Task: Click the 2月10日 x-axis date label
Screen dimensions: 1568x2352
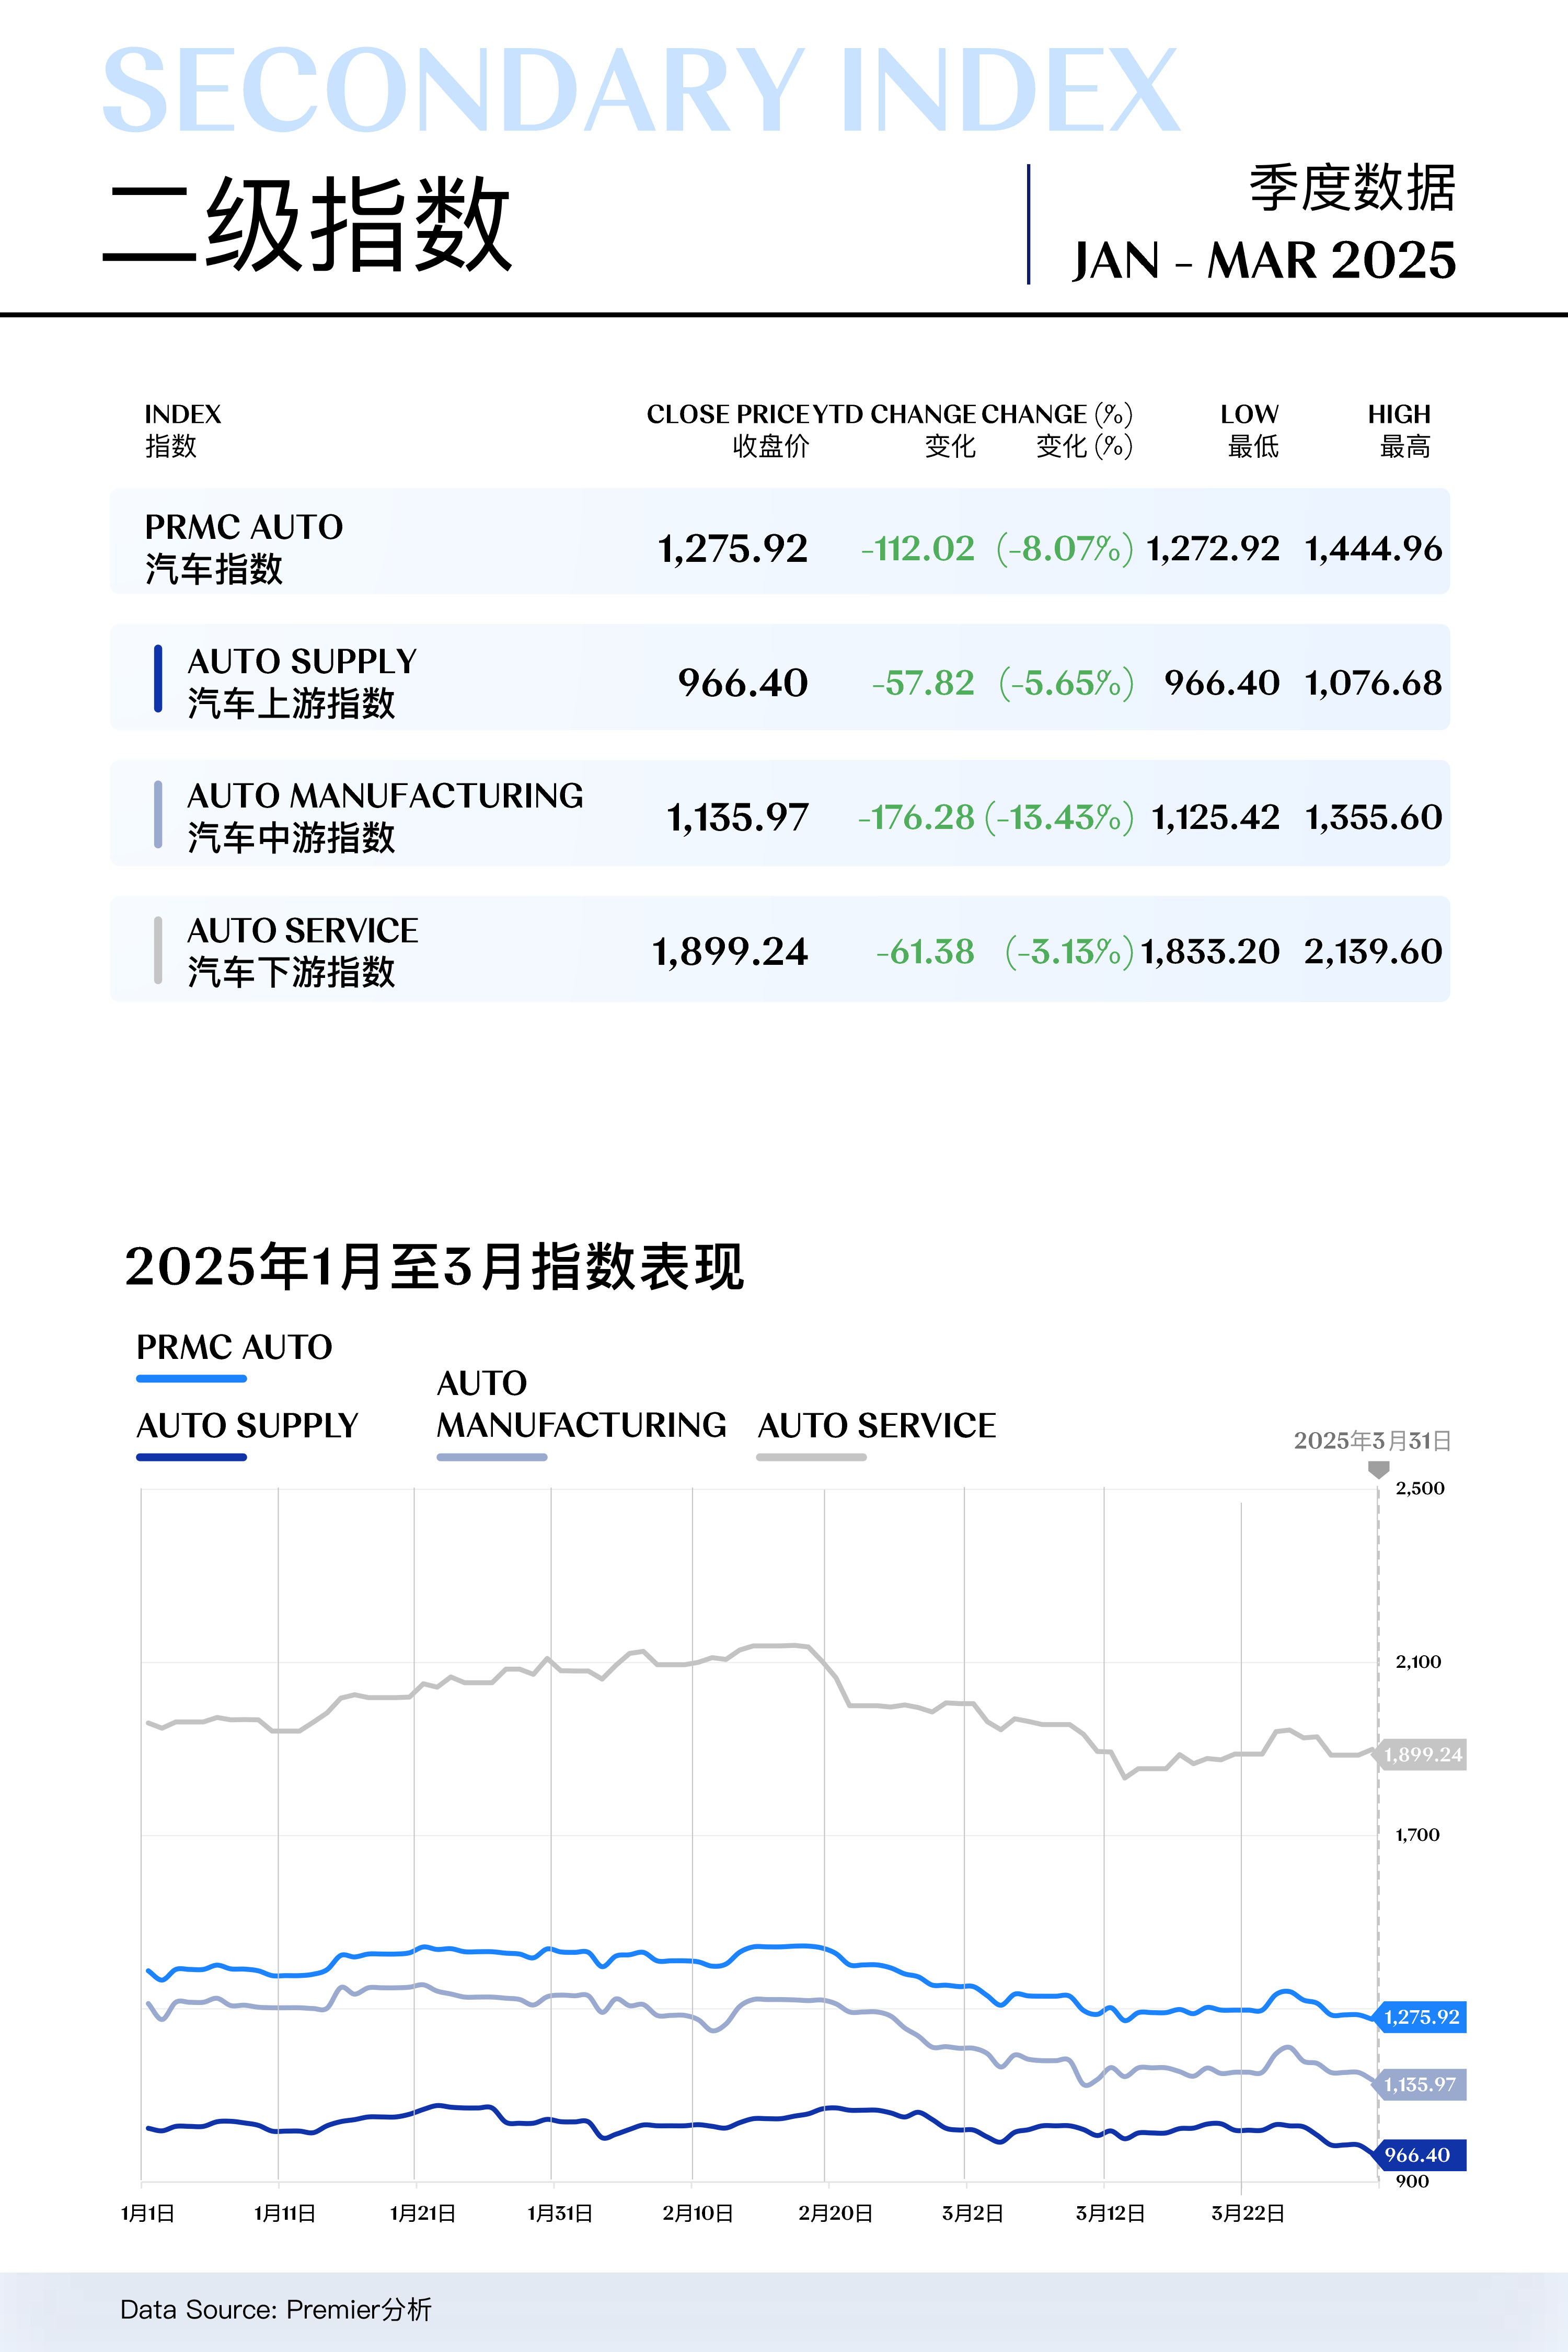Action: (x=698, y=2214)
